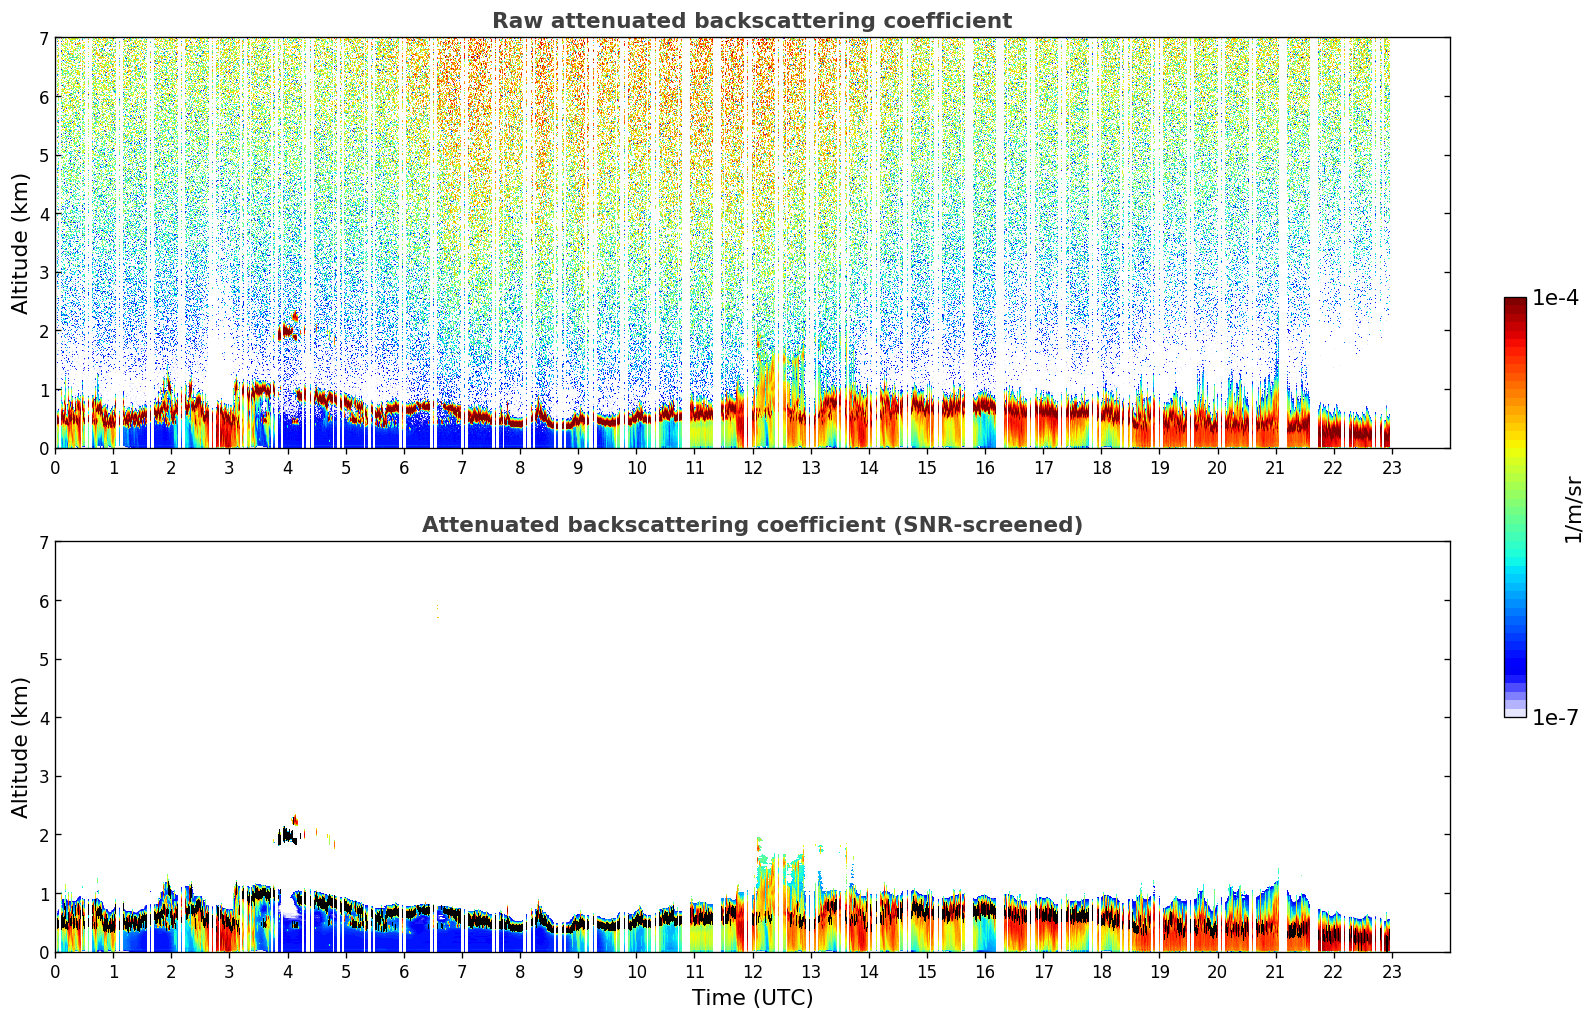Click the "1/m/sr" colorbar unit label
This screenshot has width=1595, height=1020.
[x=1573, y=508]
